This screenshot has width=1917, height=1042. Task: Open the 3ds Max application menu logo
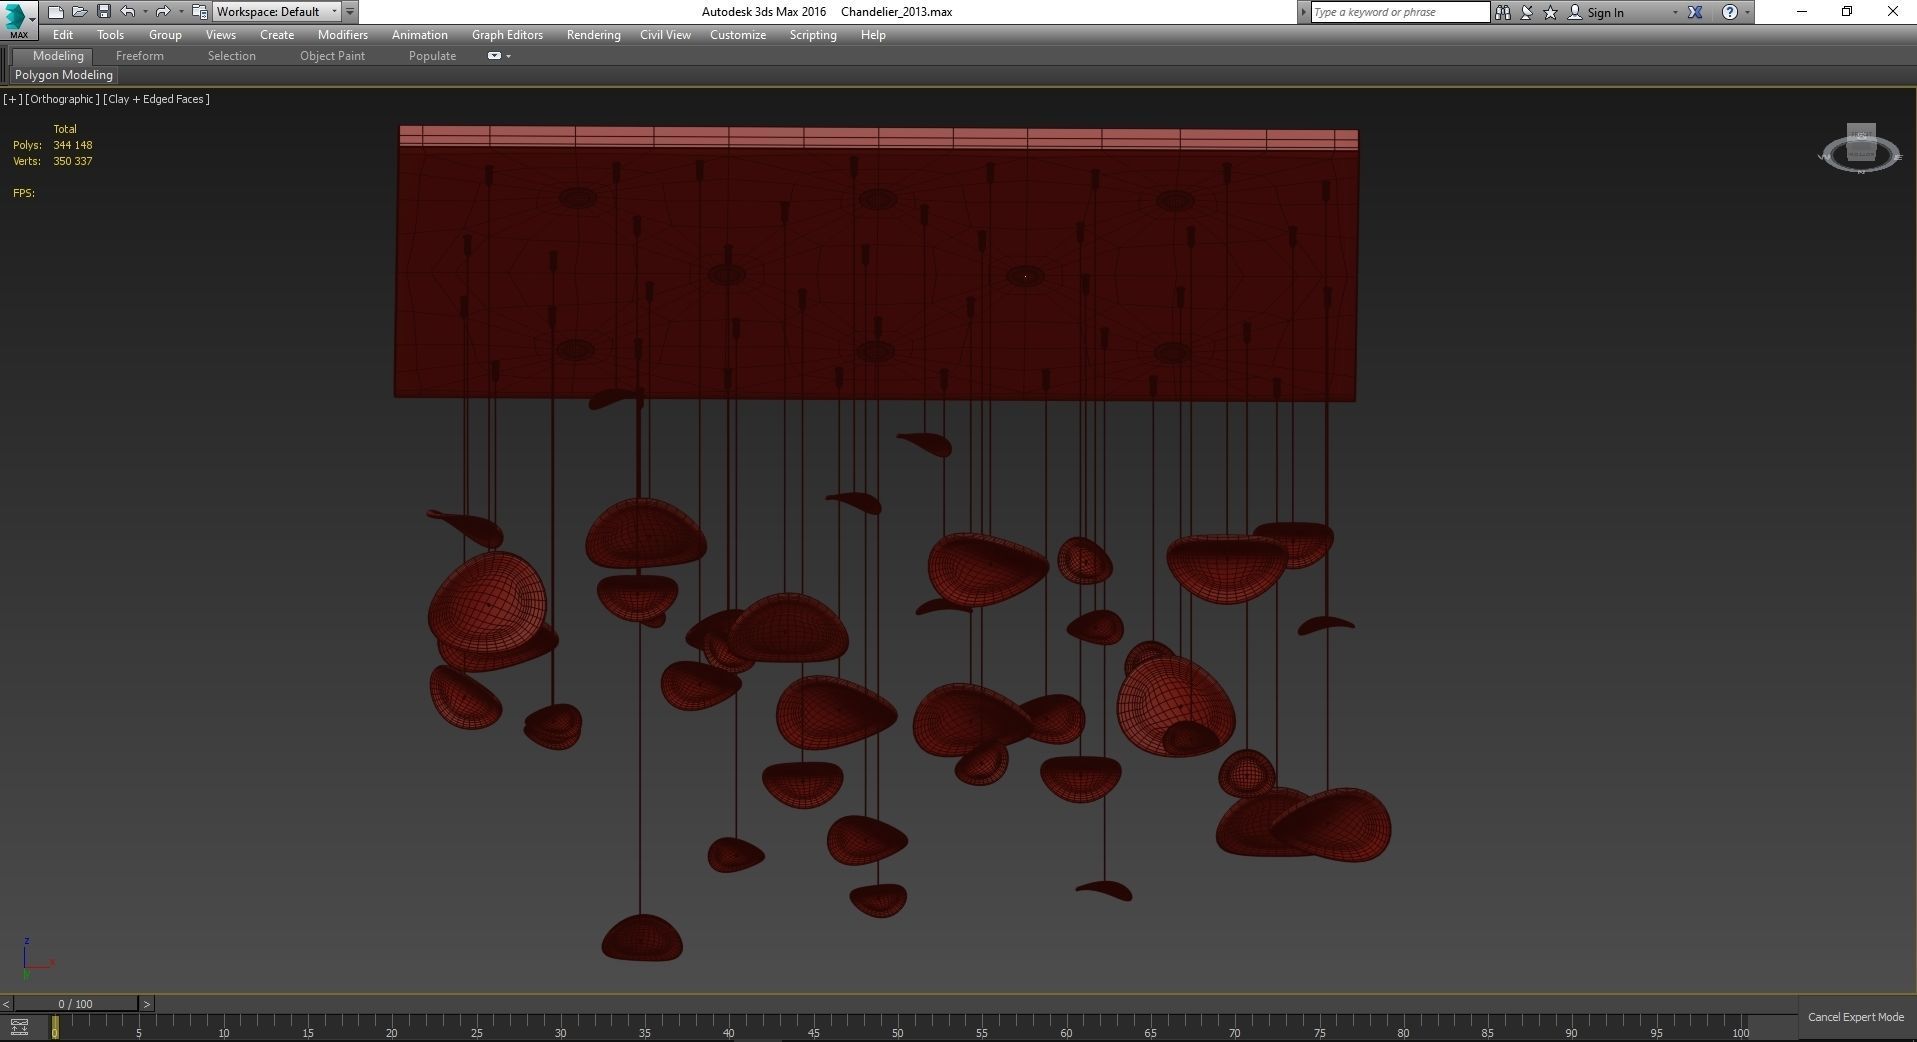click(18, 18)
